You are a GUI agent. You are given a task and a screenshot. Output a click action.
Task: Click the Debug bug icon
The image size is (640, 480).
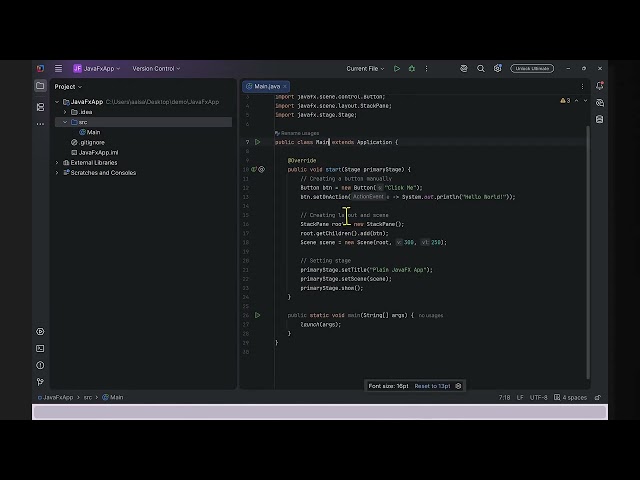pos(411,69)
